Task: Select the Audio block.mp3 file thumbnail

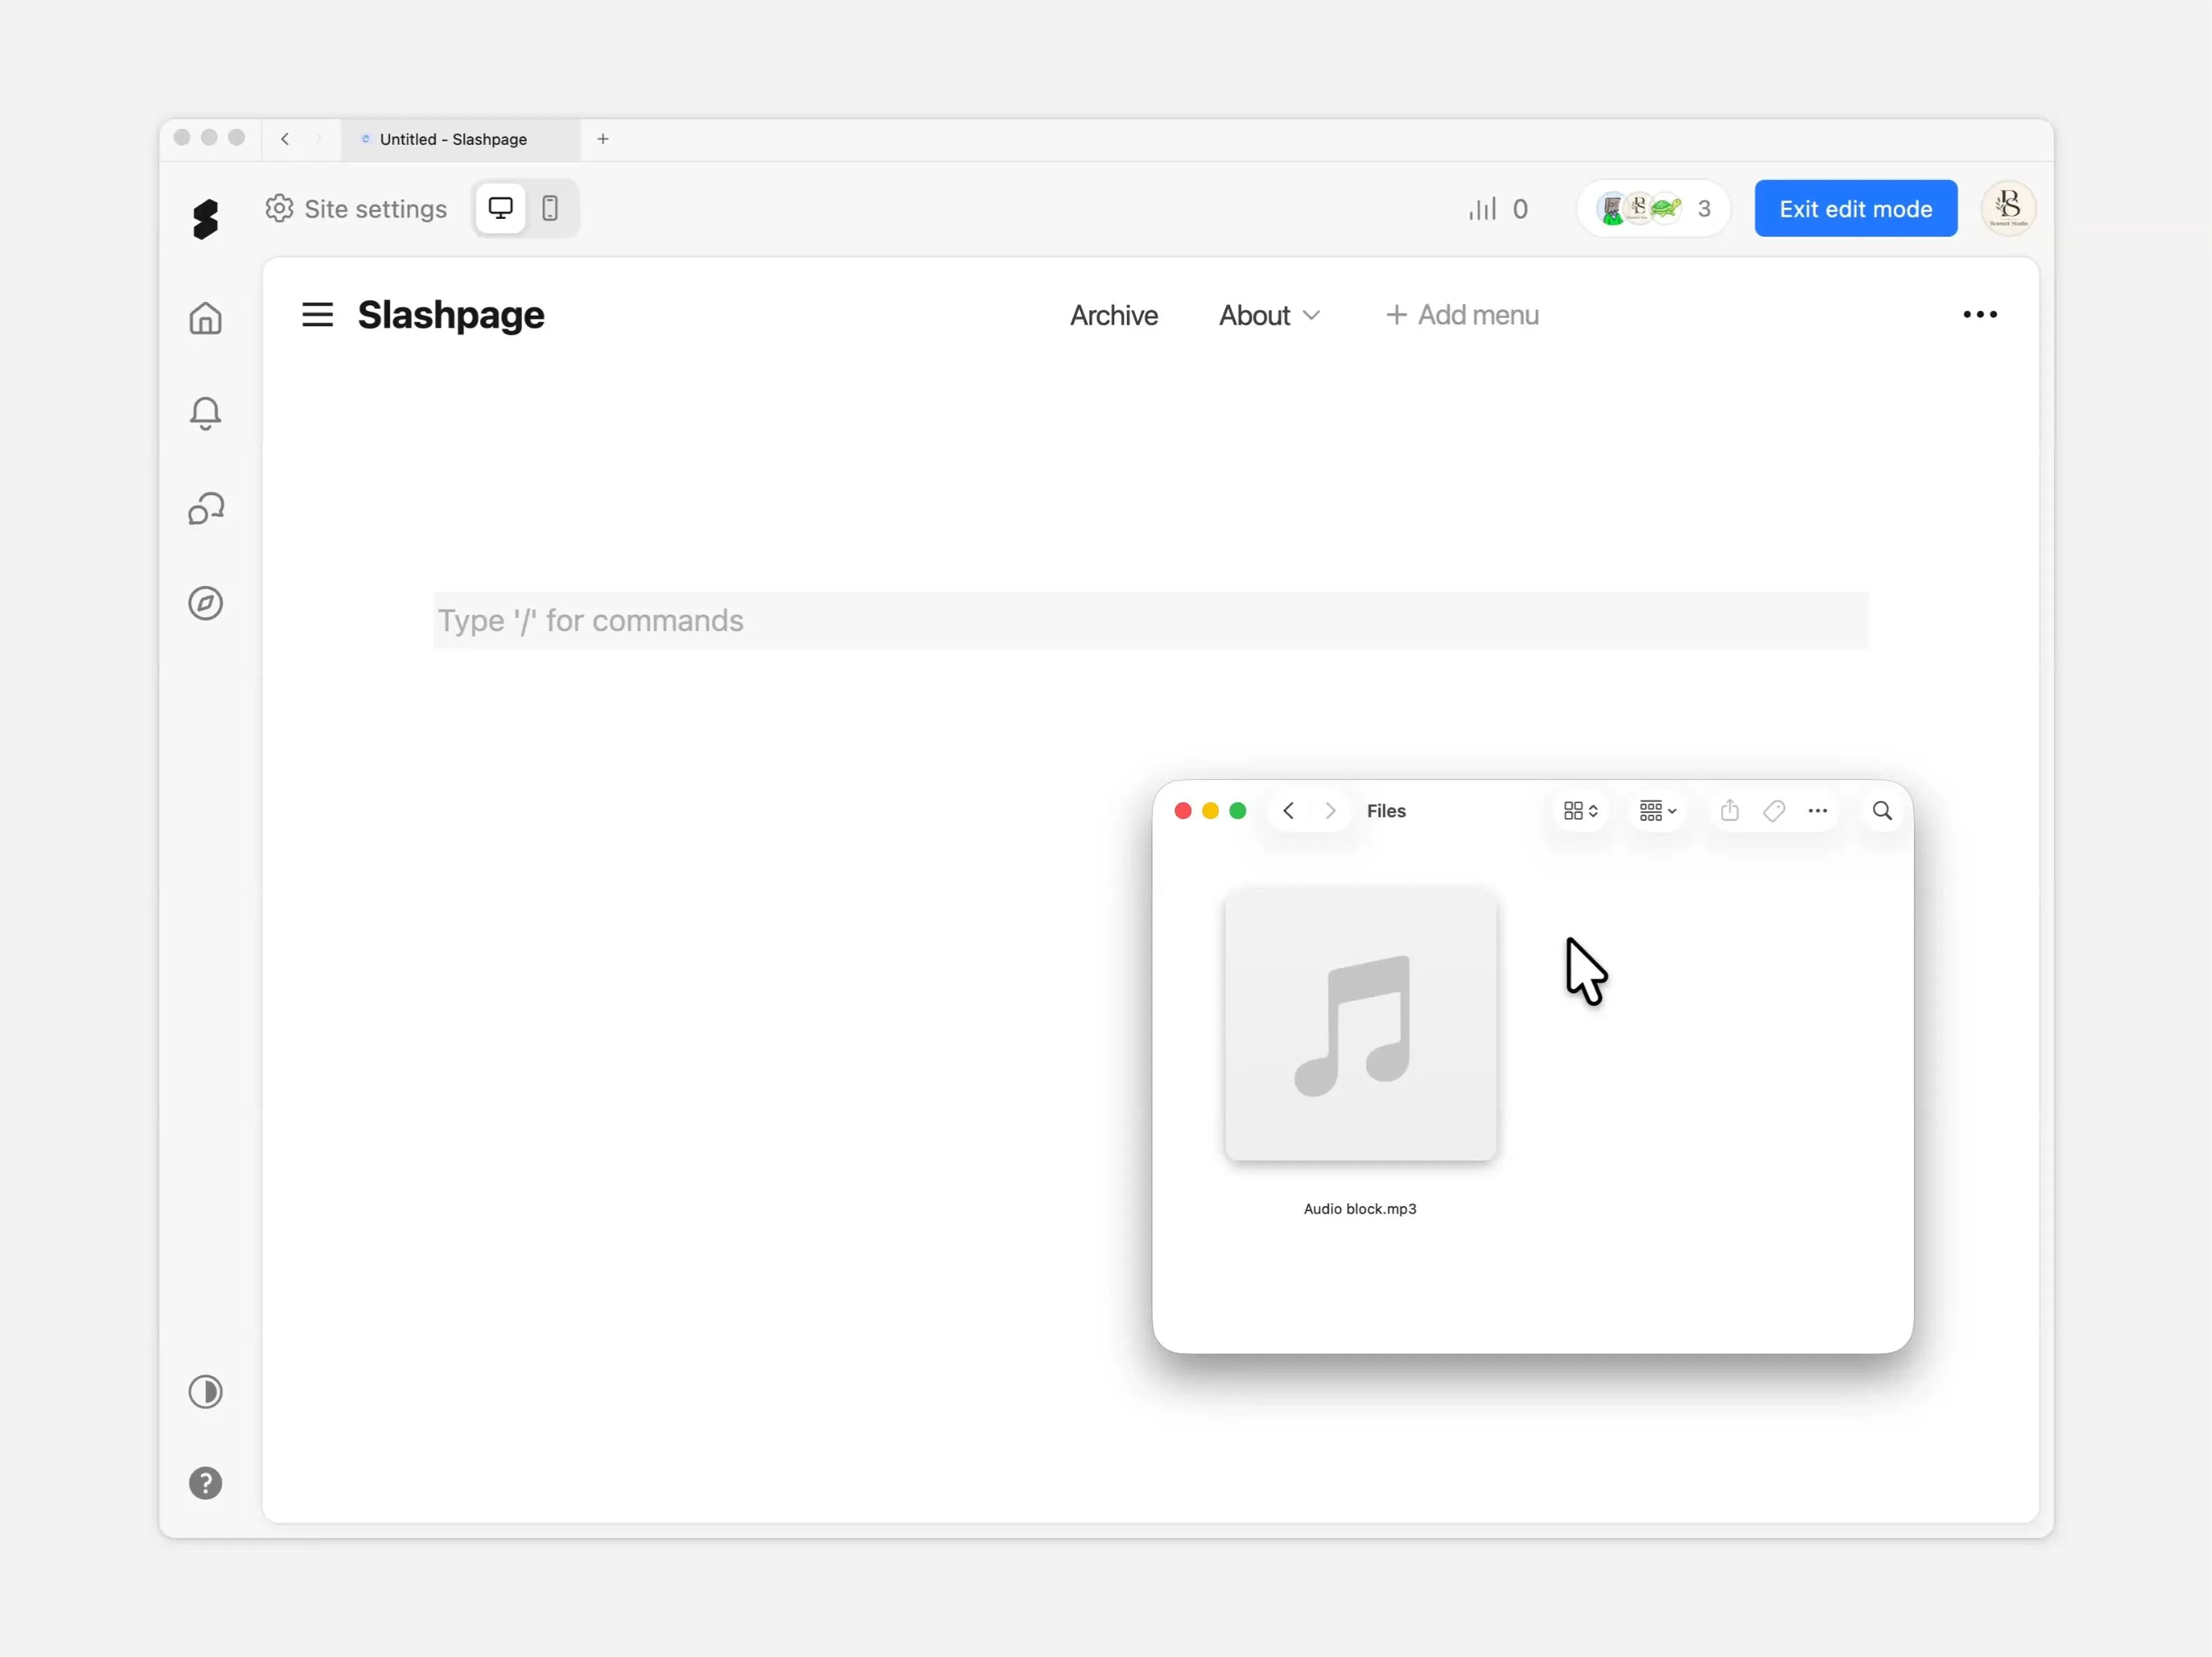Action: tap(1361, 1024)
